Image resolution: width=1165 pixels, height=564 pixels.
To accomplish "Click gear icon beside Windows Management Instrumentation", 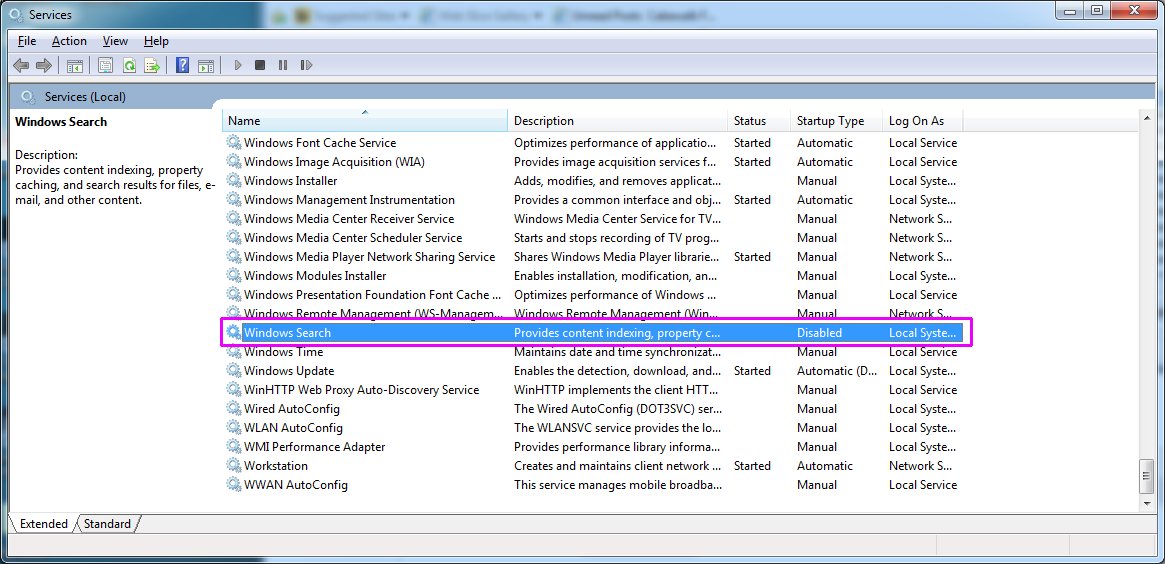I will coord(234,200).
